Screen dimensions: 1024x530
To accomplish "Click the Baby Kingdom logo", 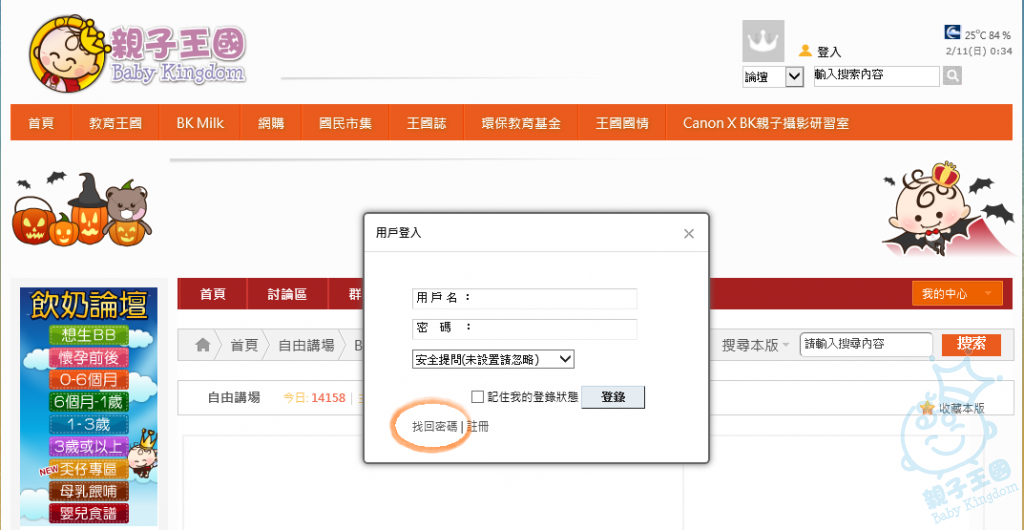I will (137, 52).
